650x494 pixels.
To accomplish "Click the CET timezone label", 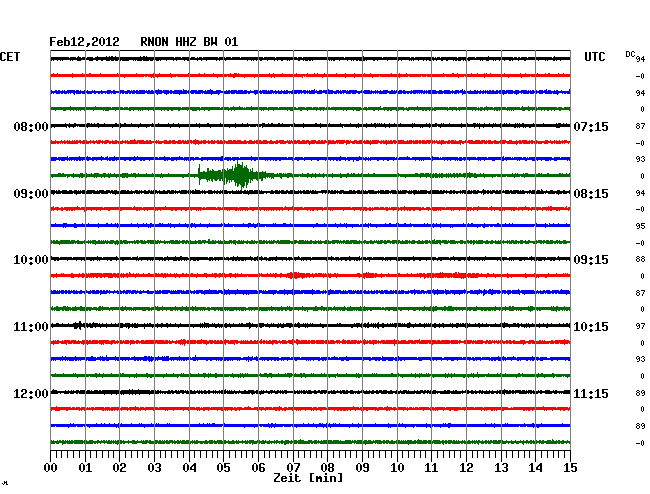I will coord(10,57).
